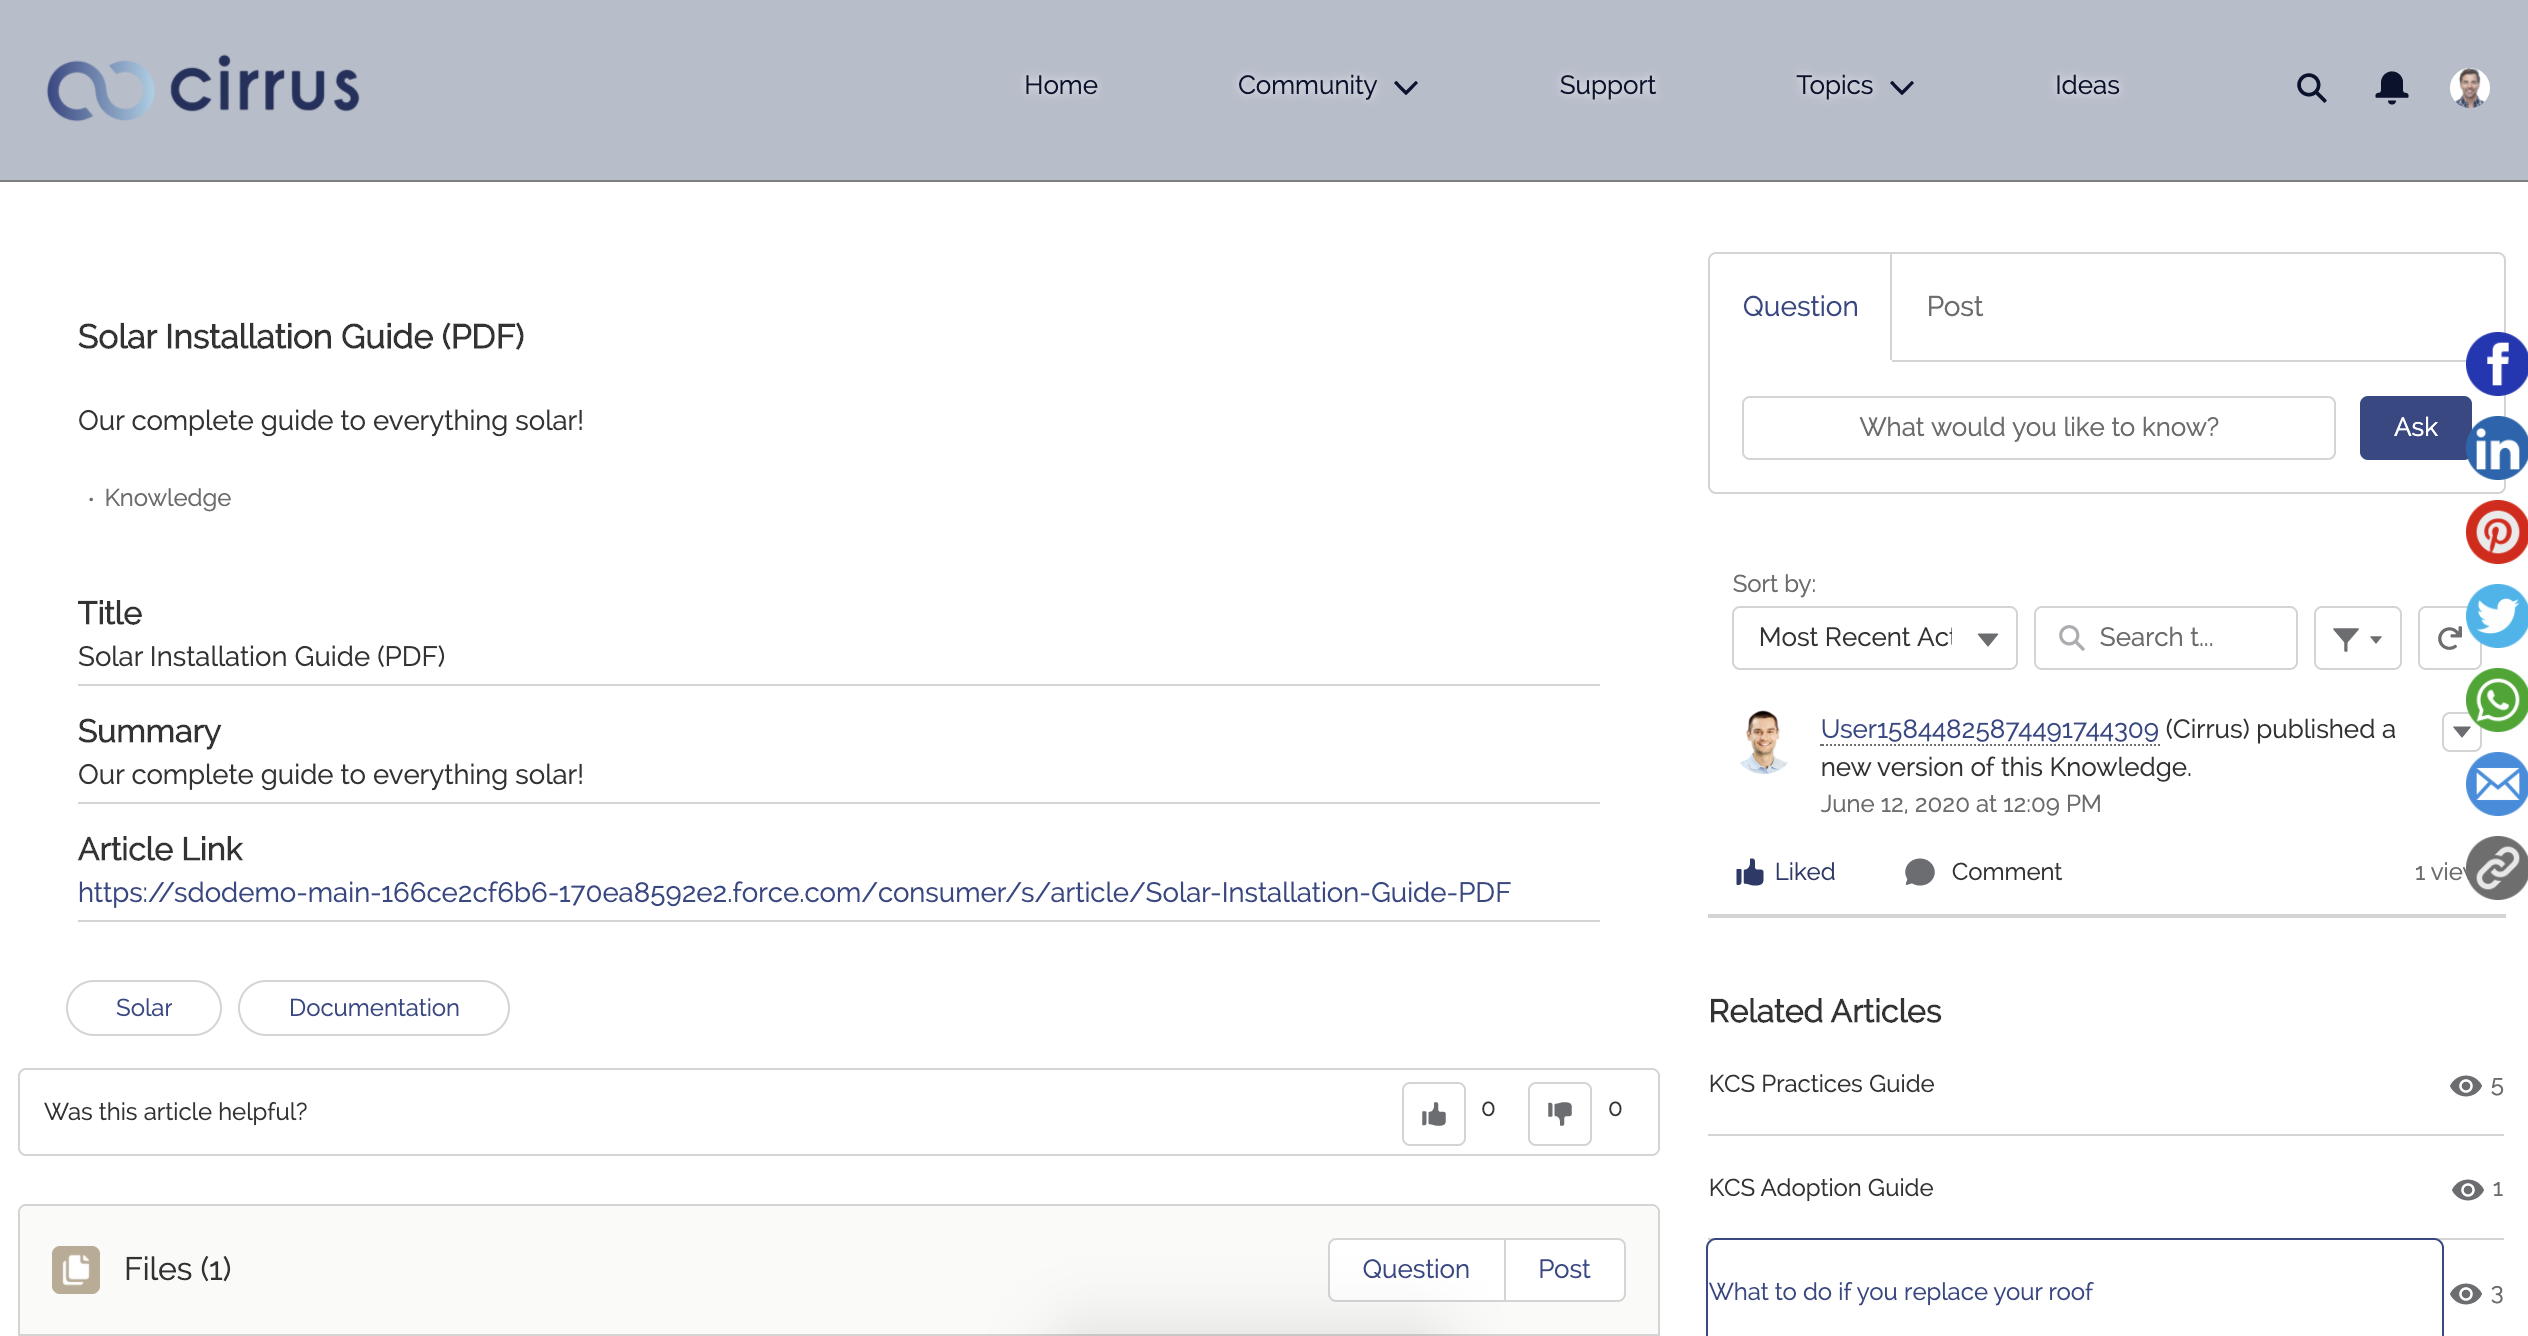Click the What would you like to know field
This screenshot has height=1336, width=2528.
pyautogui.click(x=2037, y=427)
